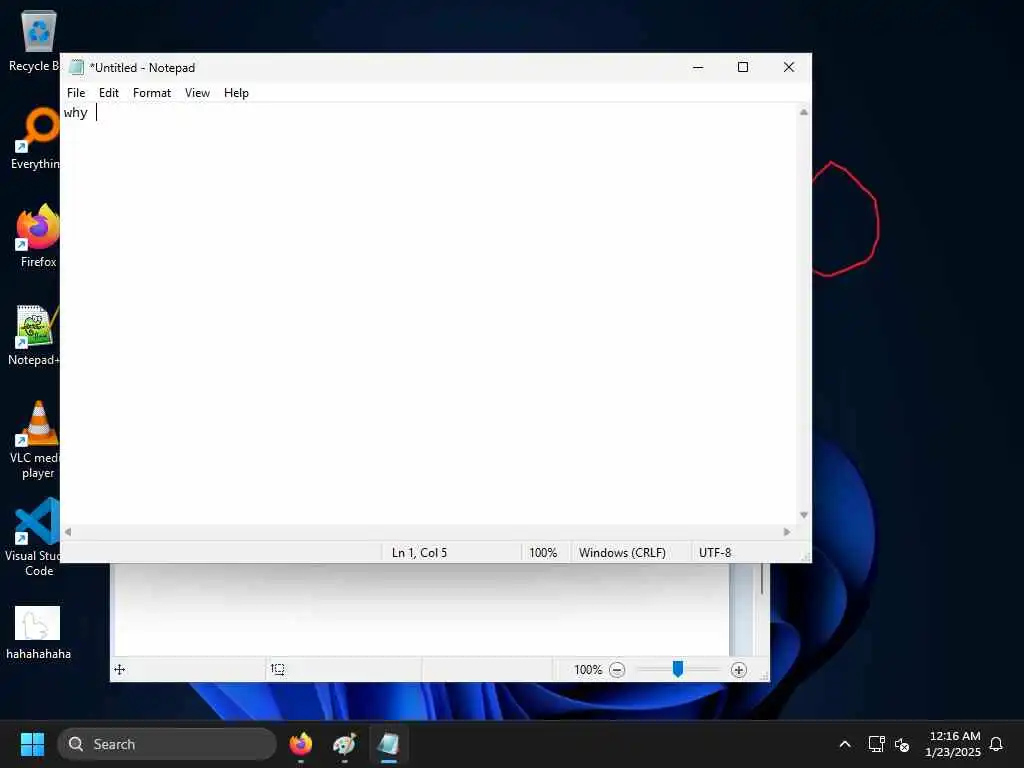This screenshot has width=1024, height=768.
Task: Click the 100% zoom status in Notepad
Action: 543,552
